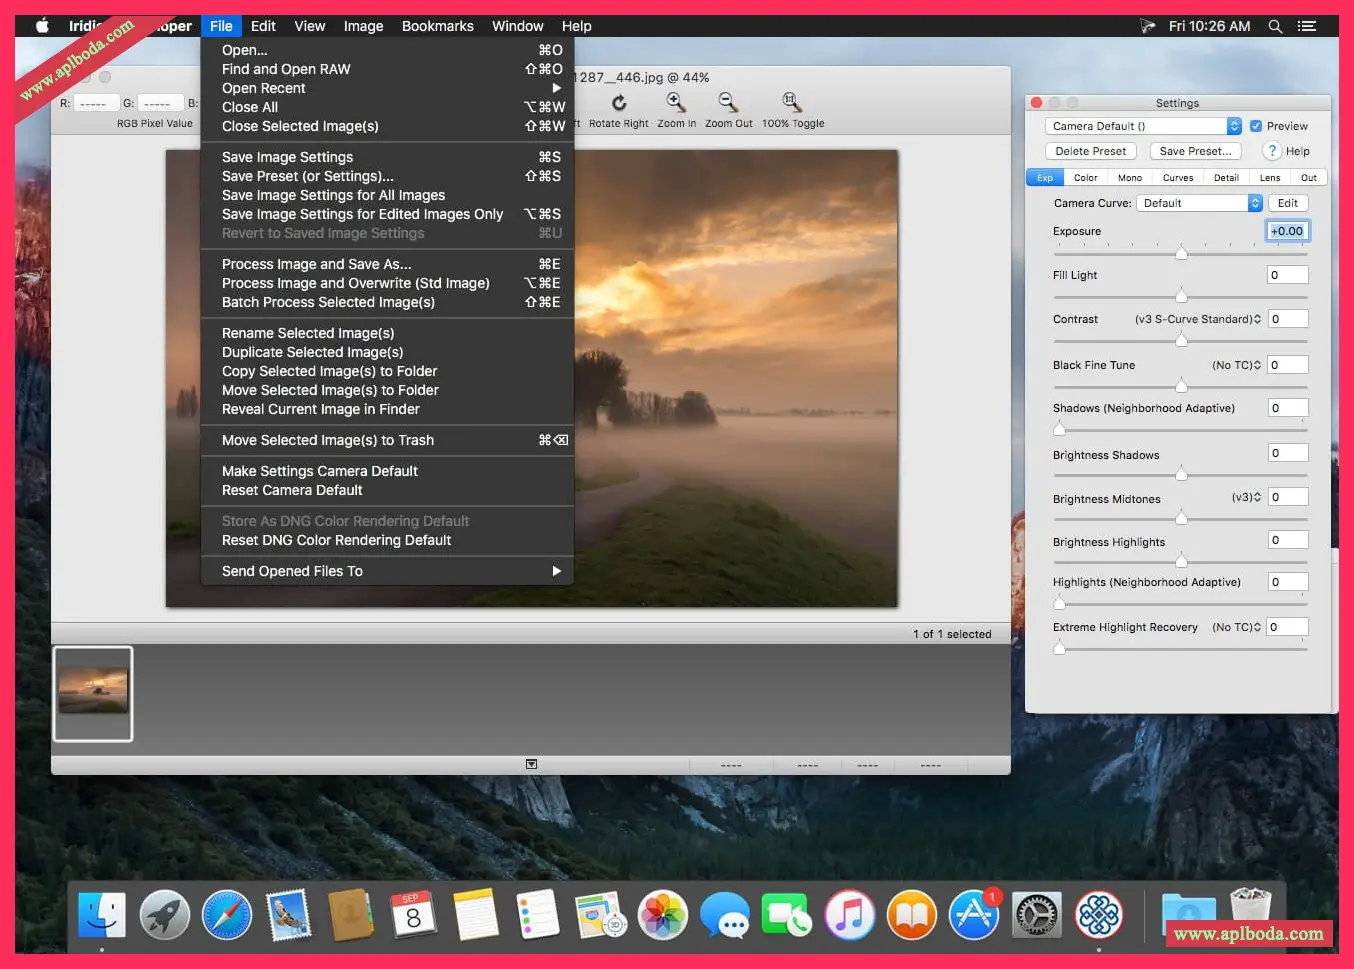Toggle 100% zoom view icon
Screen dimensions: 1354x969
click(x=792, y=102)
